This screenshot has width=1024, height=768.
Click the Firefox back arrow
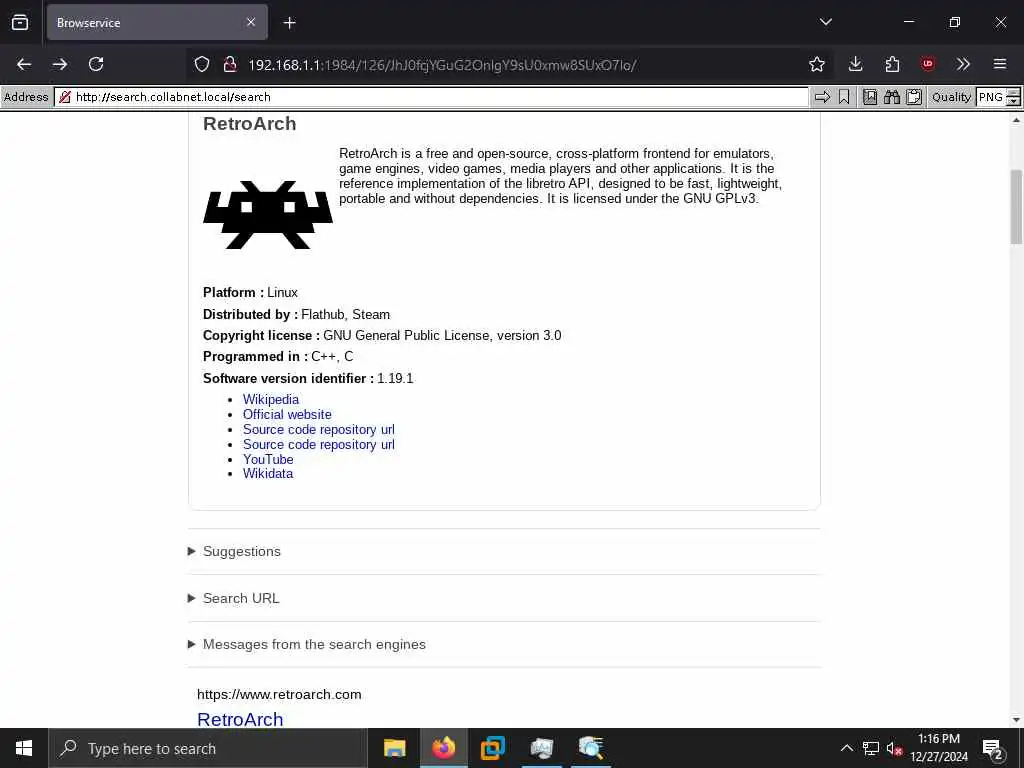tap(24, 64)
